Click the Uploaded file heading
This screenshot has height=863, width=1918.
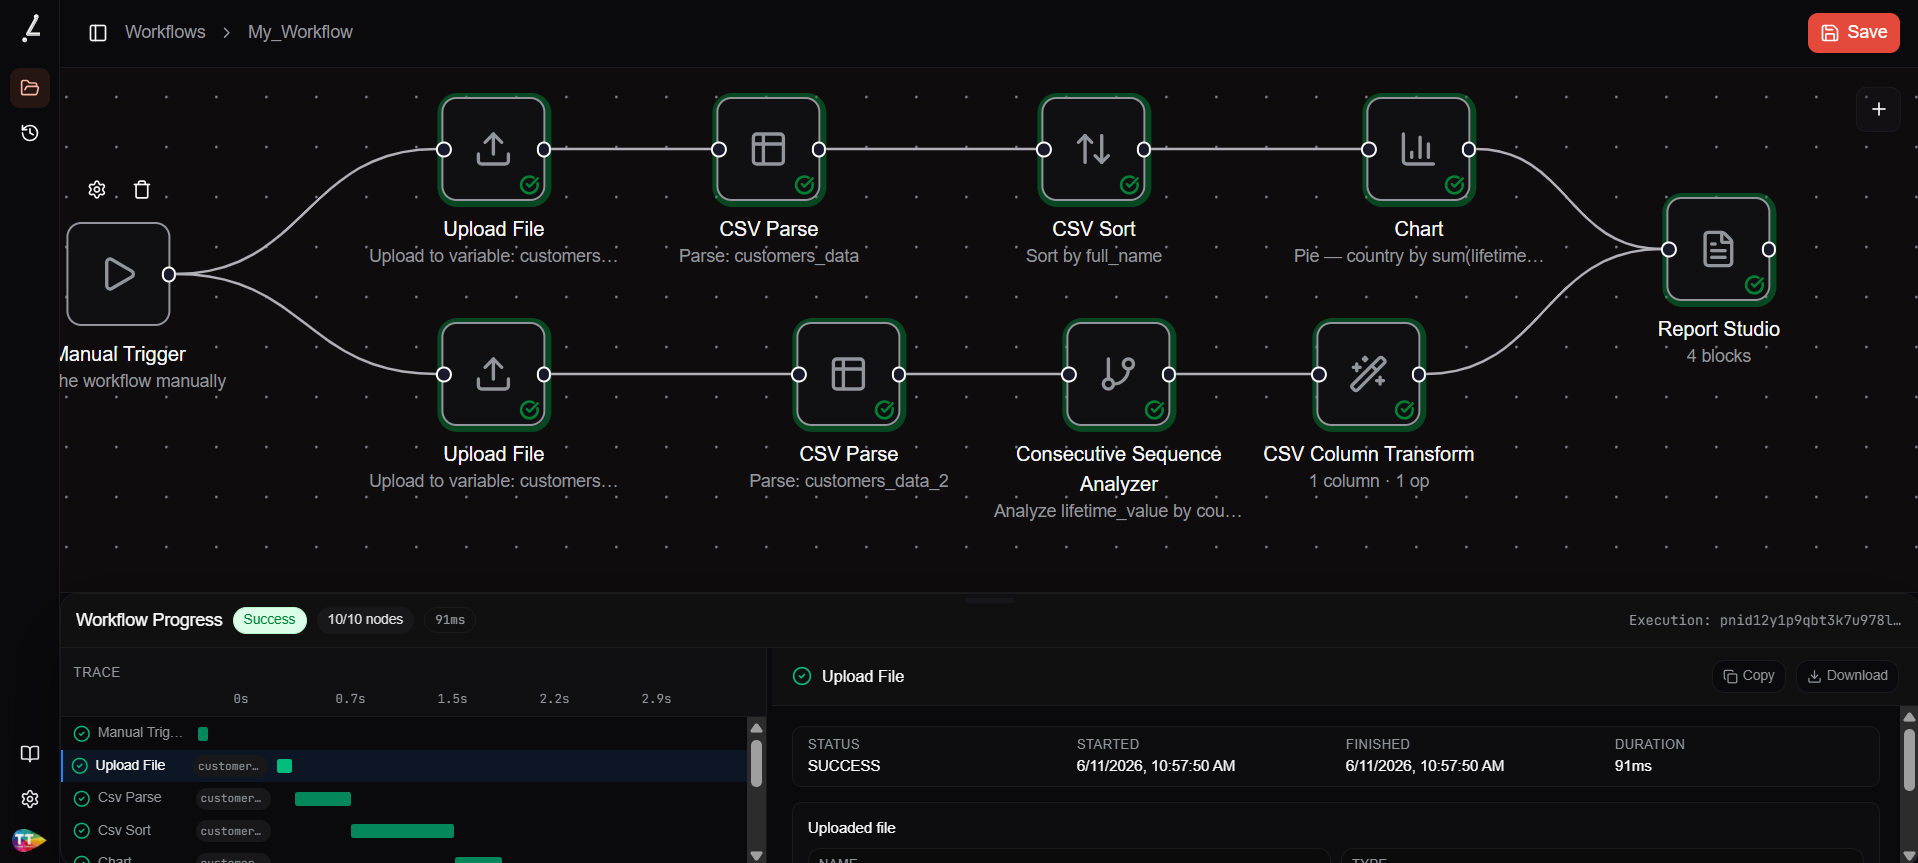pos(852,828)
